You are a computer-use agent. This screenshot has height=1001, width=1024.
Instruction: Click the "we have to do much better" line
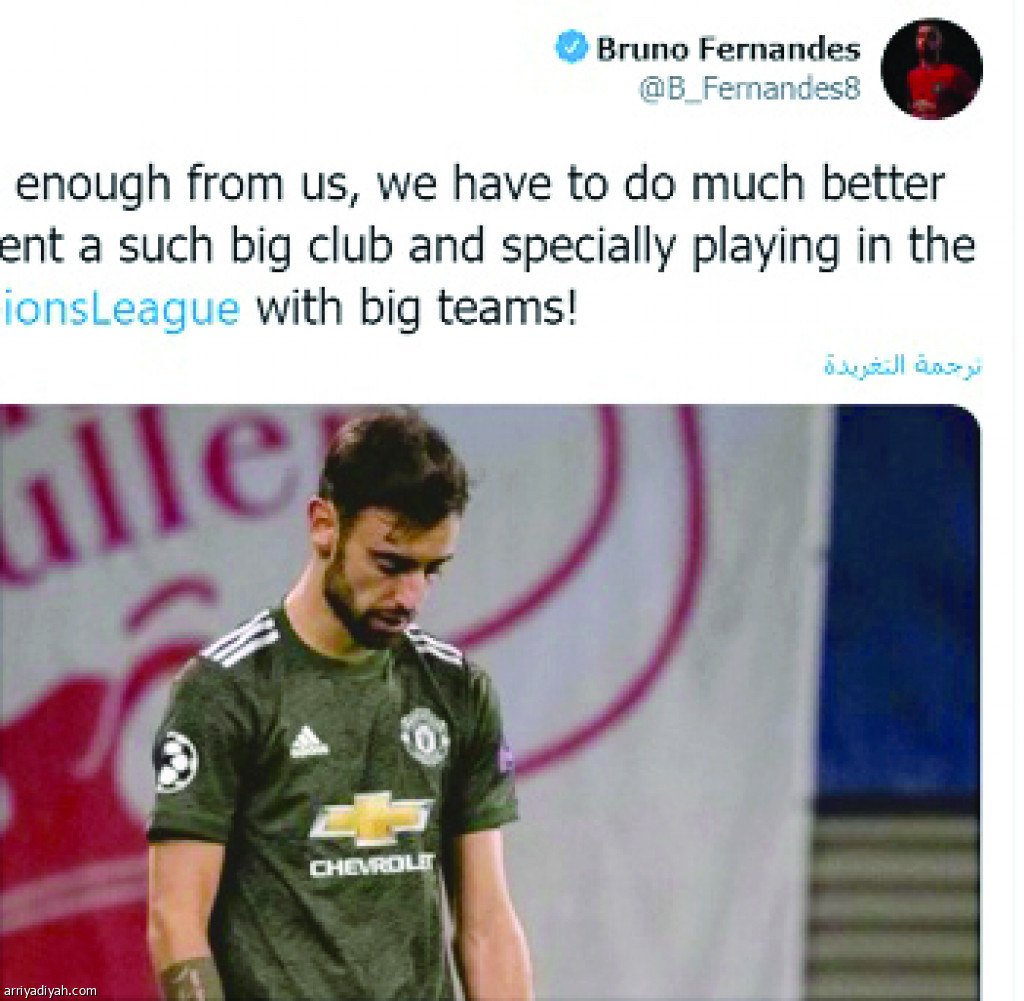(661, 185)
